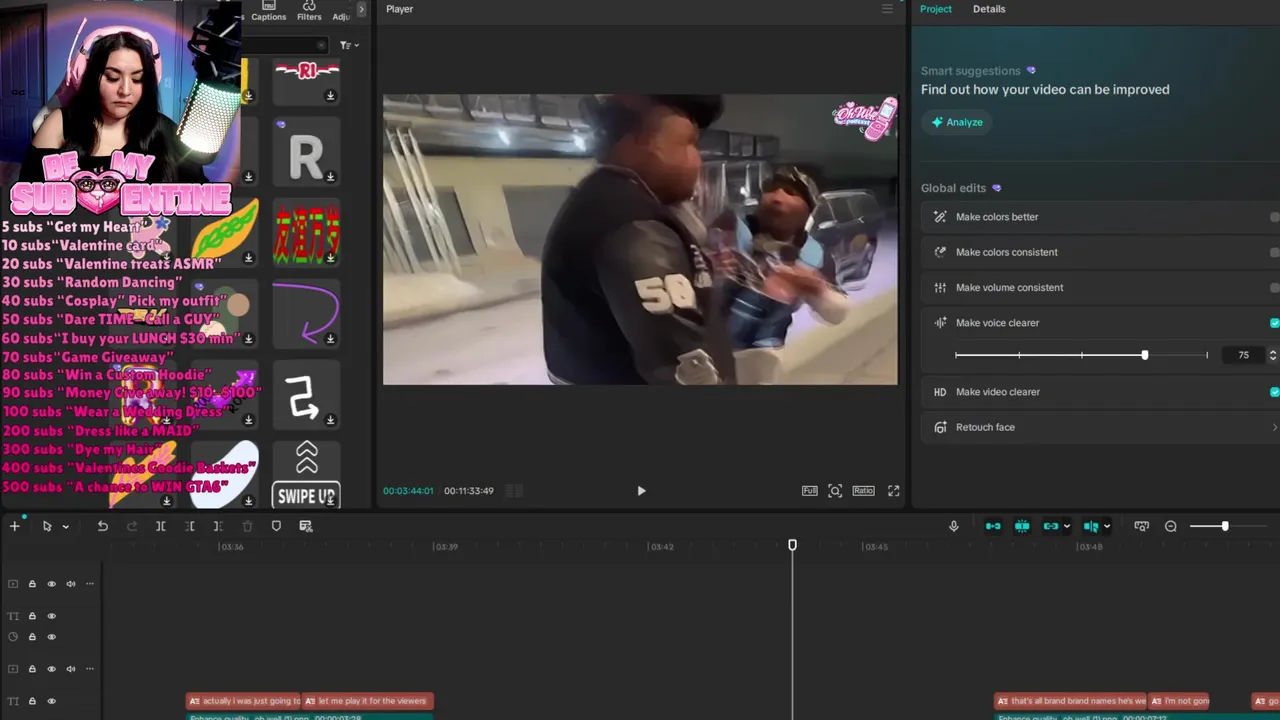This screenshot has height=720, width=1280.
Task: Select the SWIPE UP sticker
Action: (306, 476)
